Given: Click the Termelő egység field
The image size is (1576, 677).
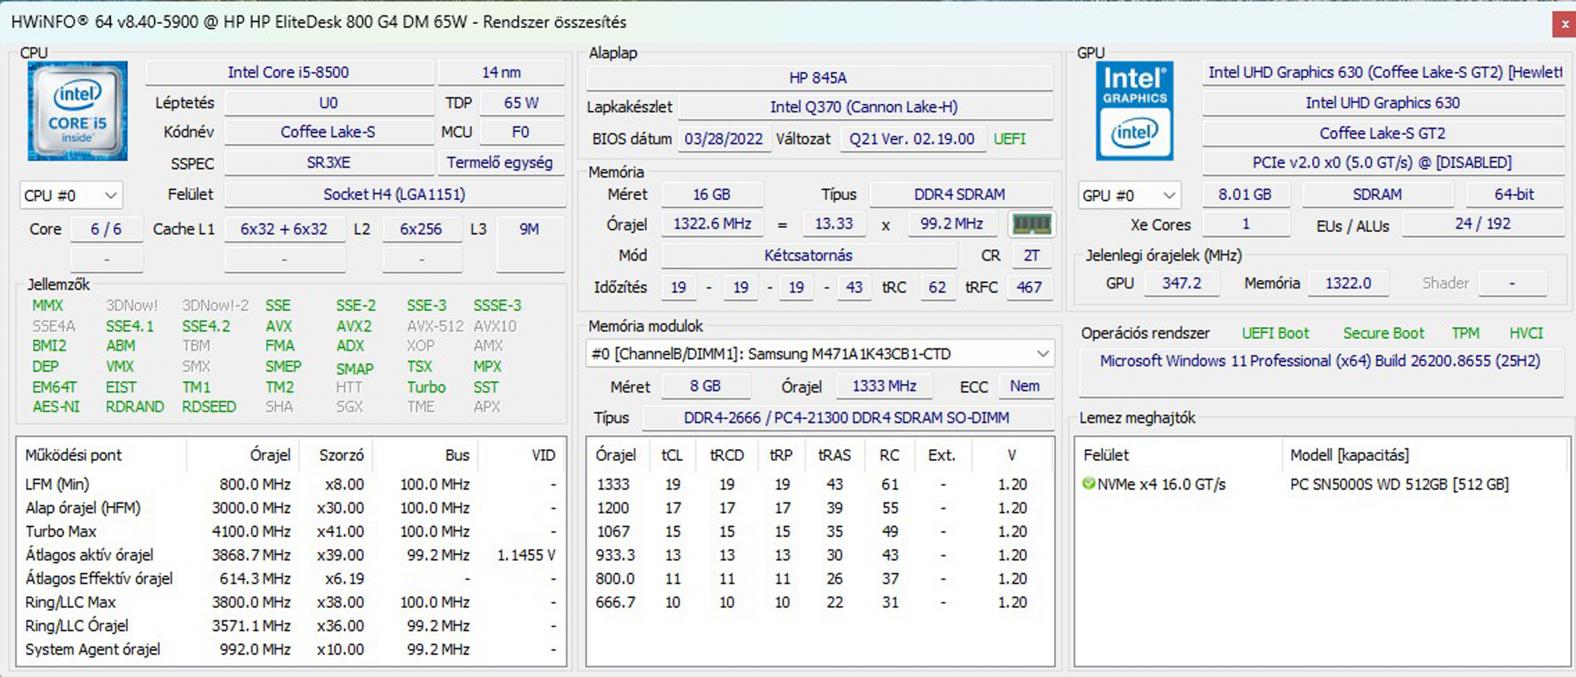Looking at the screenshot, I should 500,162.
